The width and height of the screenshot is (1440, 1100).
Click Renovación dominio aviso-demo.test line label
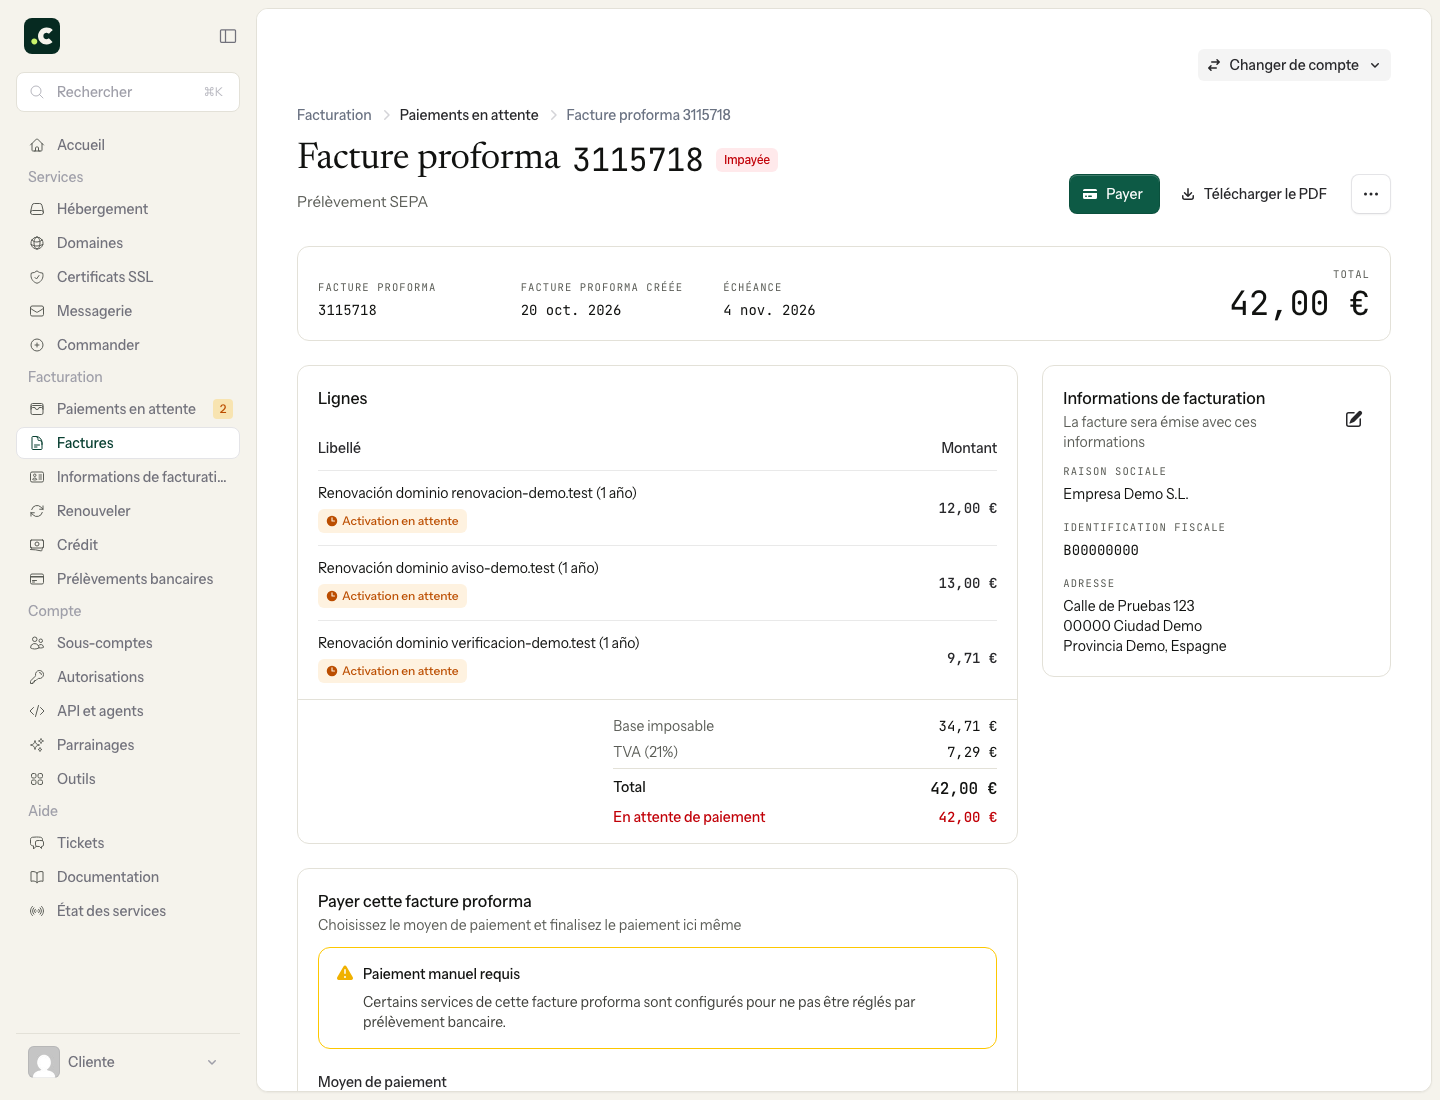click(x=458, y=568)
